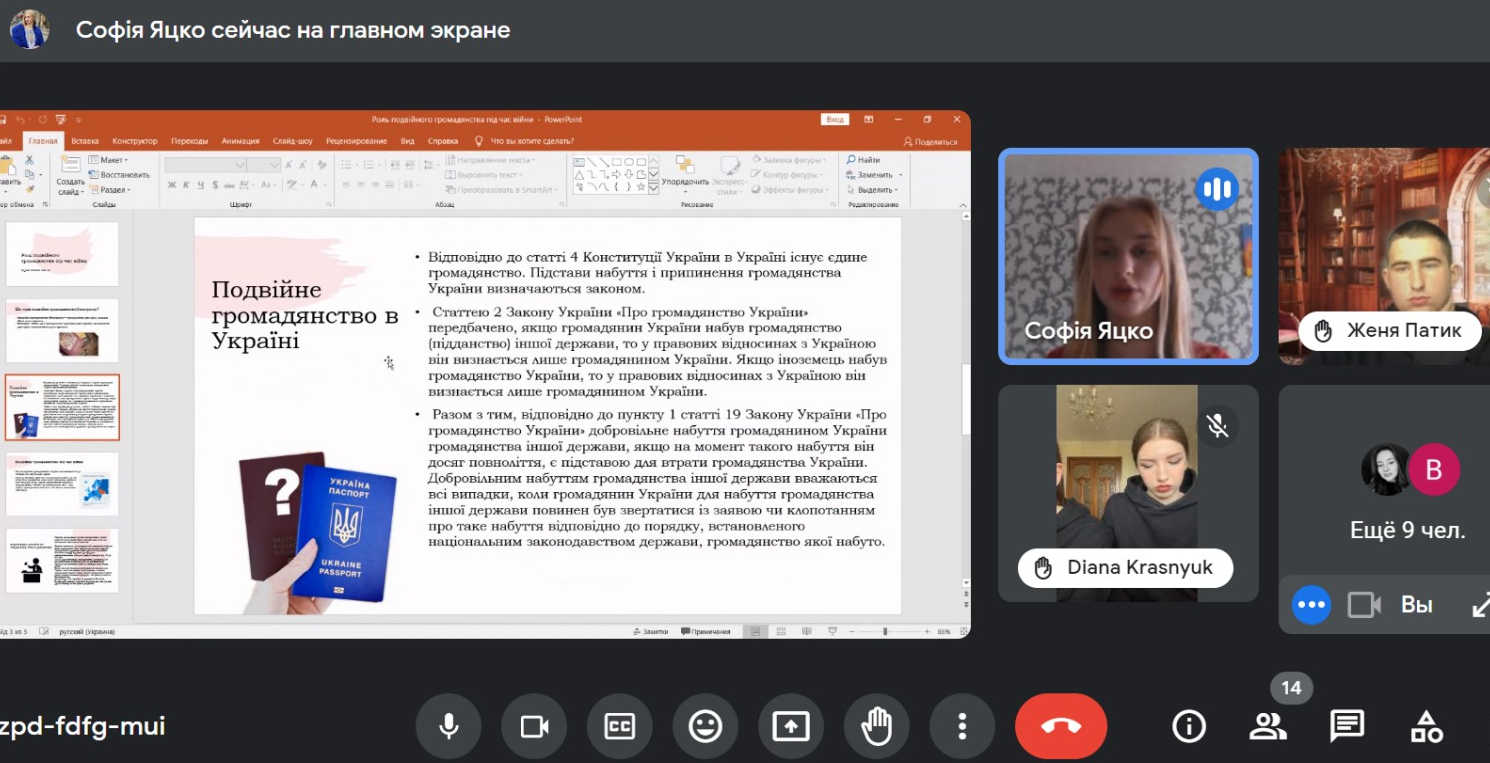1490x763 pixels.
Task: Show the participants list with badge 14
Action: 1268,726
